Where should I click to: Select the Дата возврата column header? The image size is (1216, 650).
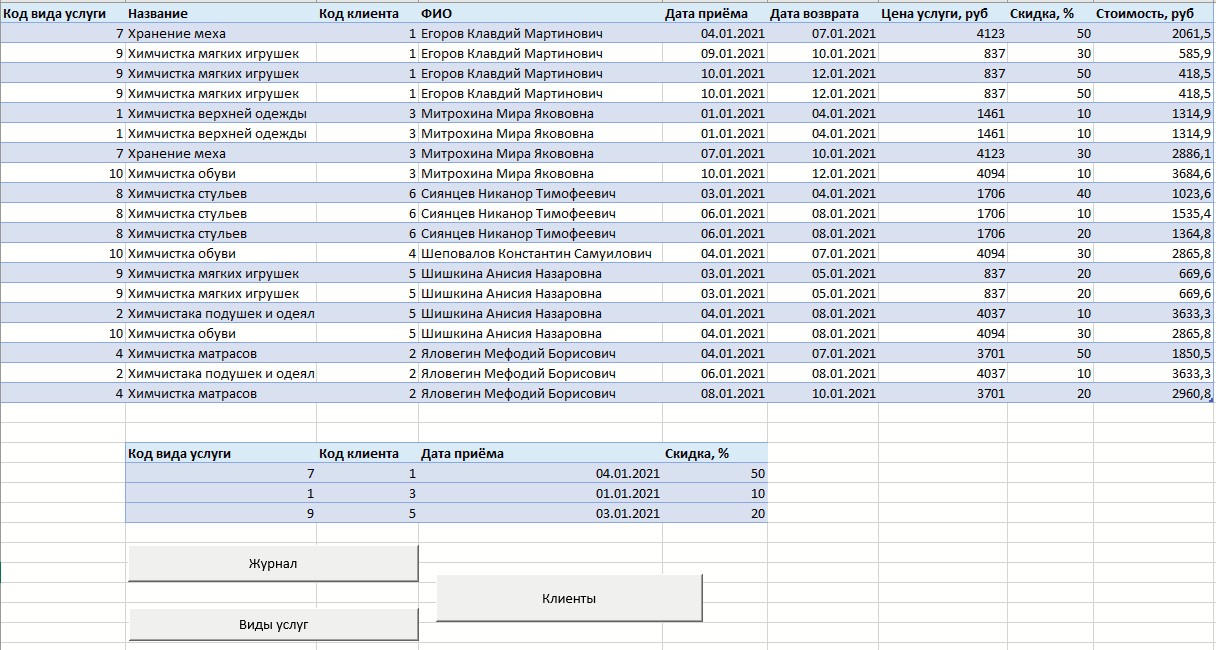pos(823,14)
